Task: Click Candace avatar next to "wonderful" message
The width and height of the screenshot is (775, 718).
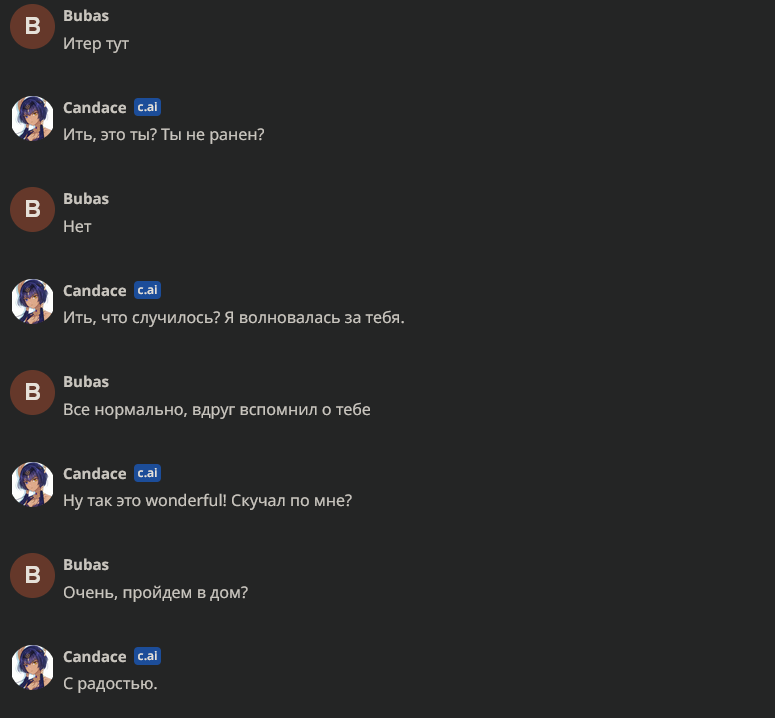Action: (32, 484)
